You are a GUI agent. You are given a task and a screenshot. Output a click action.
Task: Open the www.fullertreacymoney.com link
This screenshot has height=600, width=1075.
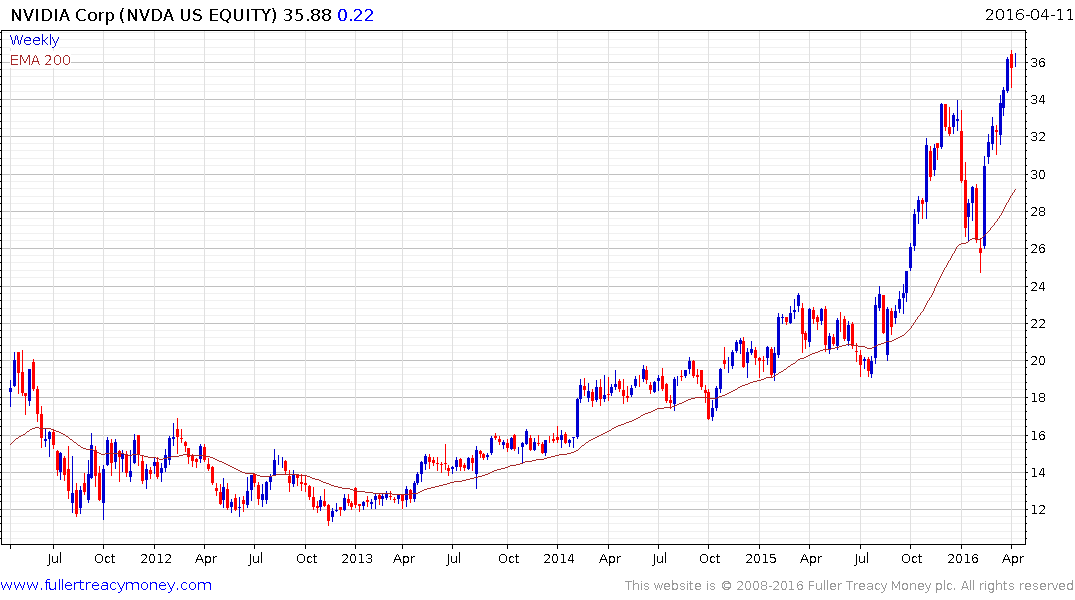pyautogui.click(x=106, y=585)
